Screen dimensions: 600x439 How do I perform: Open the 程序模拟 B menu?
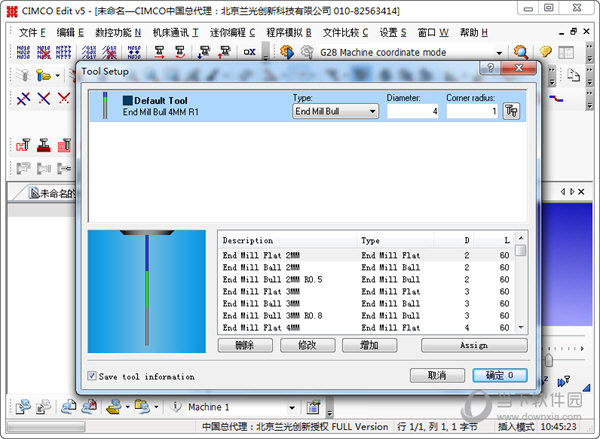(x=289, y=33)
